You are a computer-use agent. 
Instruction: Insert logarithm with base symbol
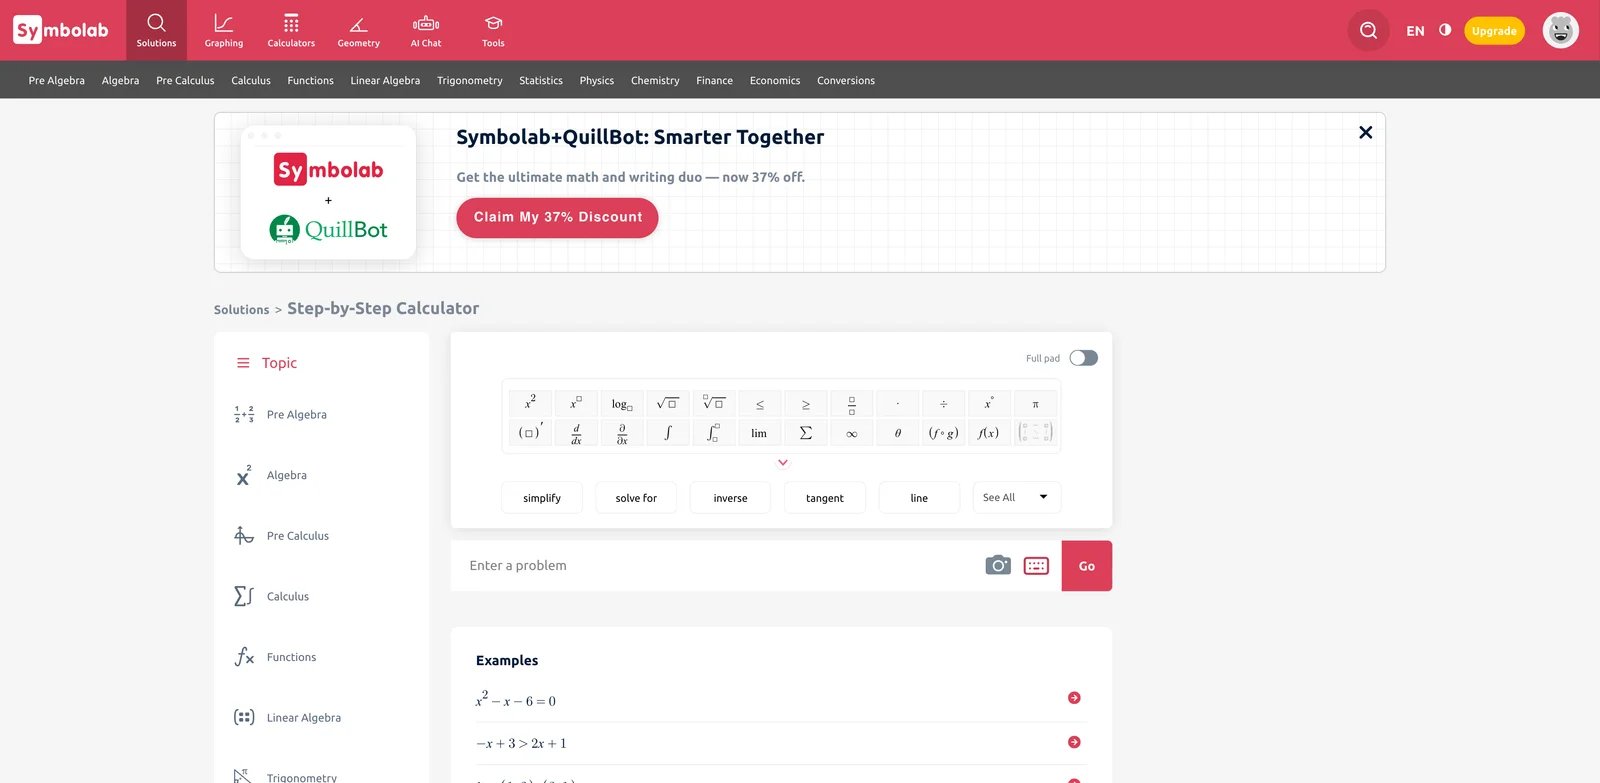pos(622,403)
